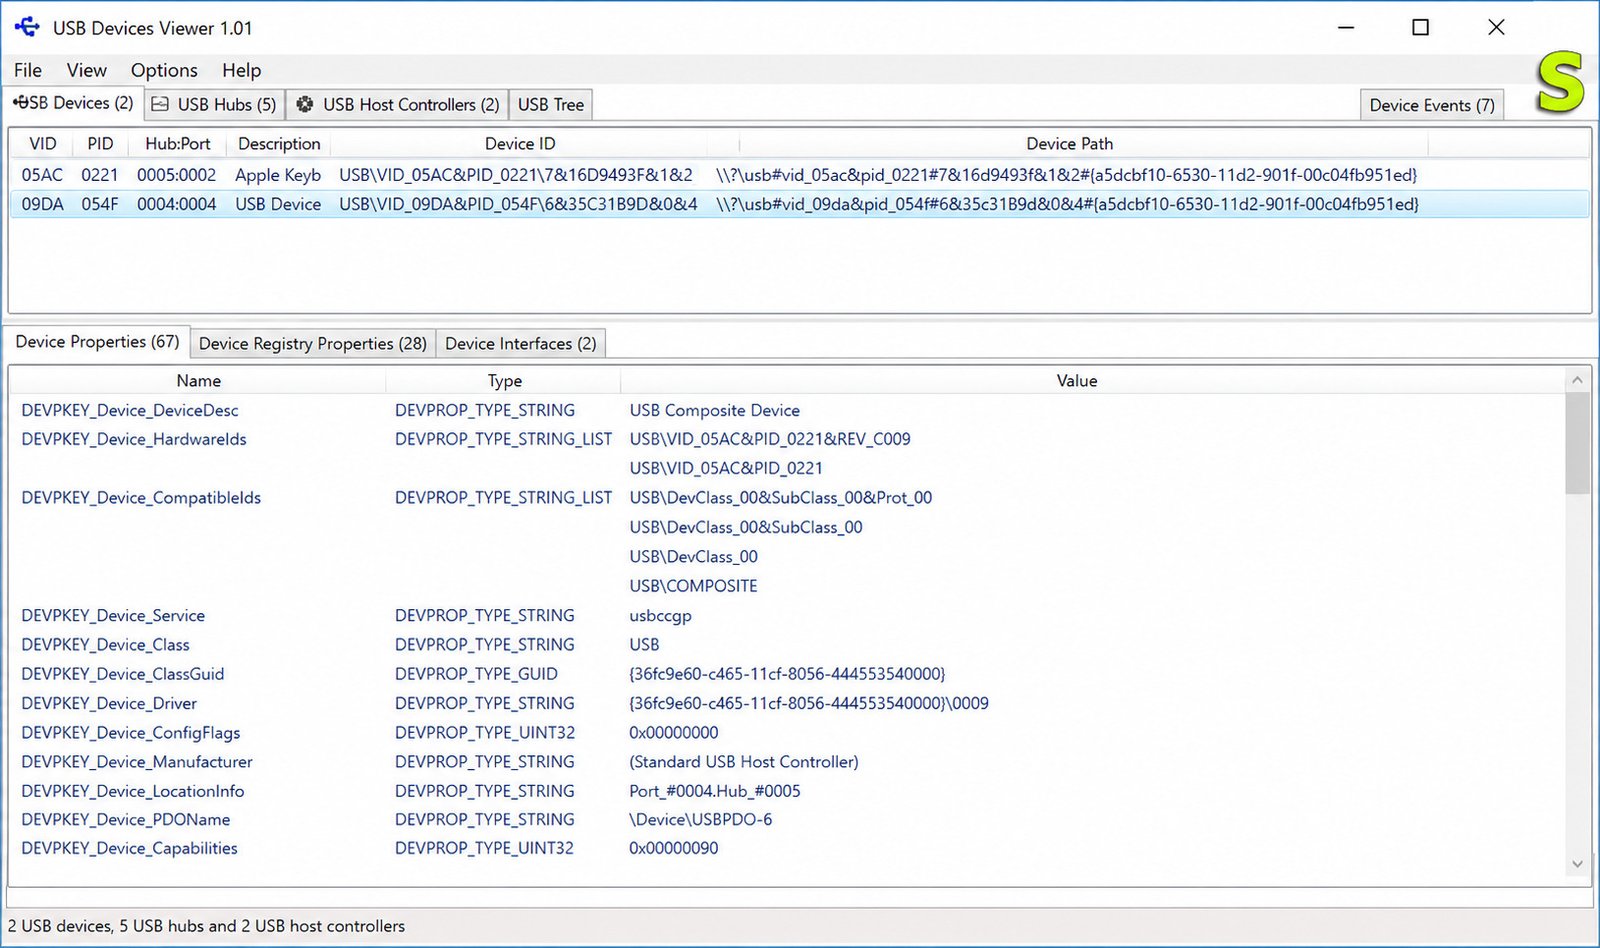This screenshot has height=948, width=1600.
Task: Click value Port_#0004.Hub_#0005
Action: coord(715,791)
